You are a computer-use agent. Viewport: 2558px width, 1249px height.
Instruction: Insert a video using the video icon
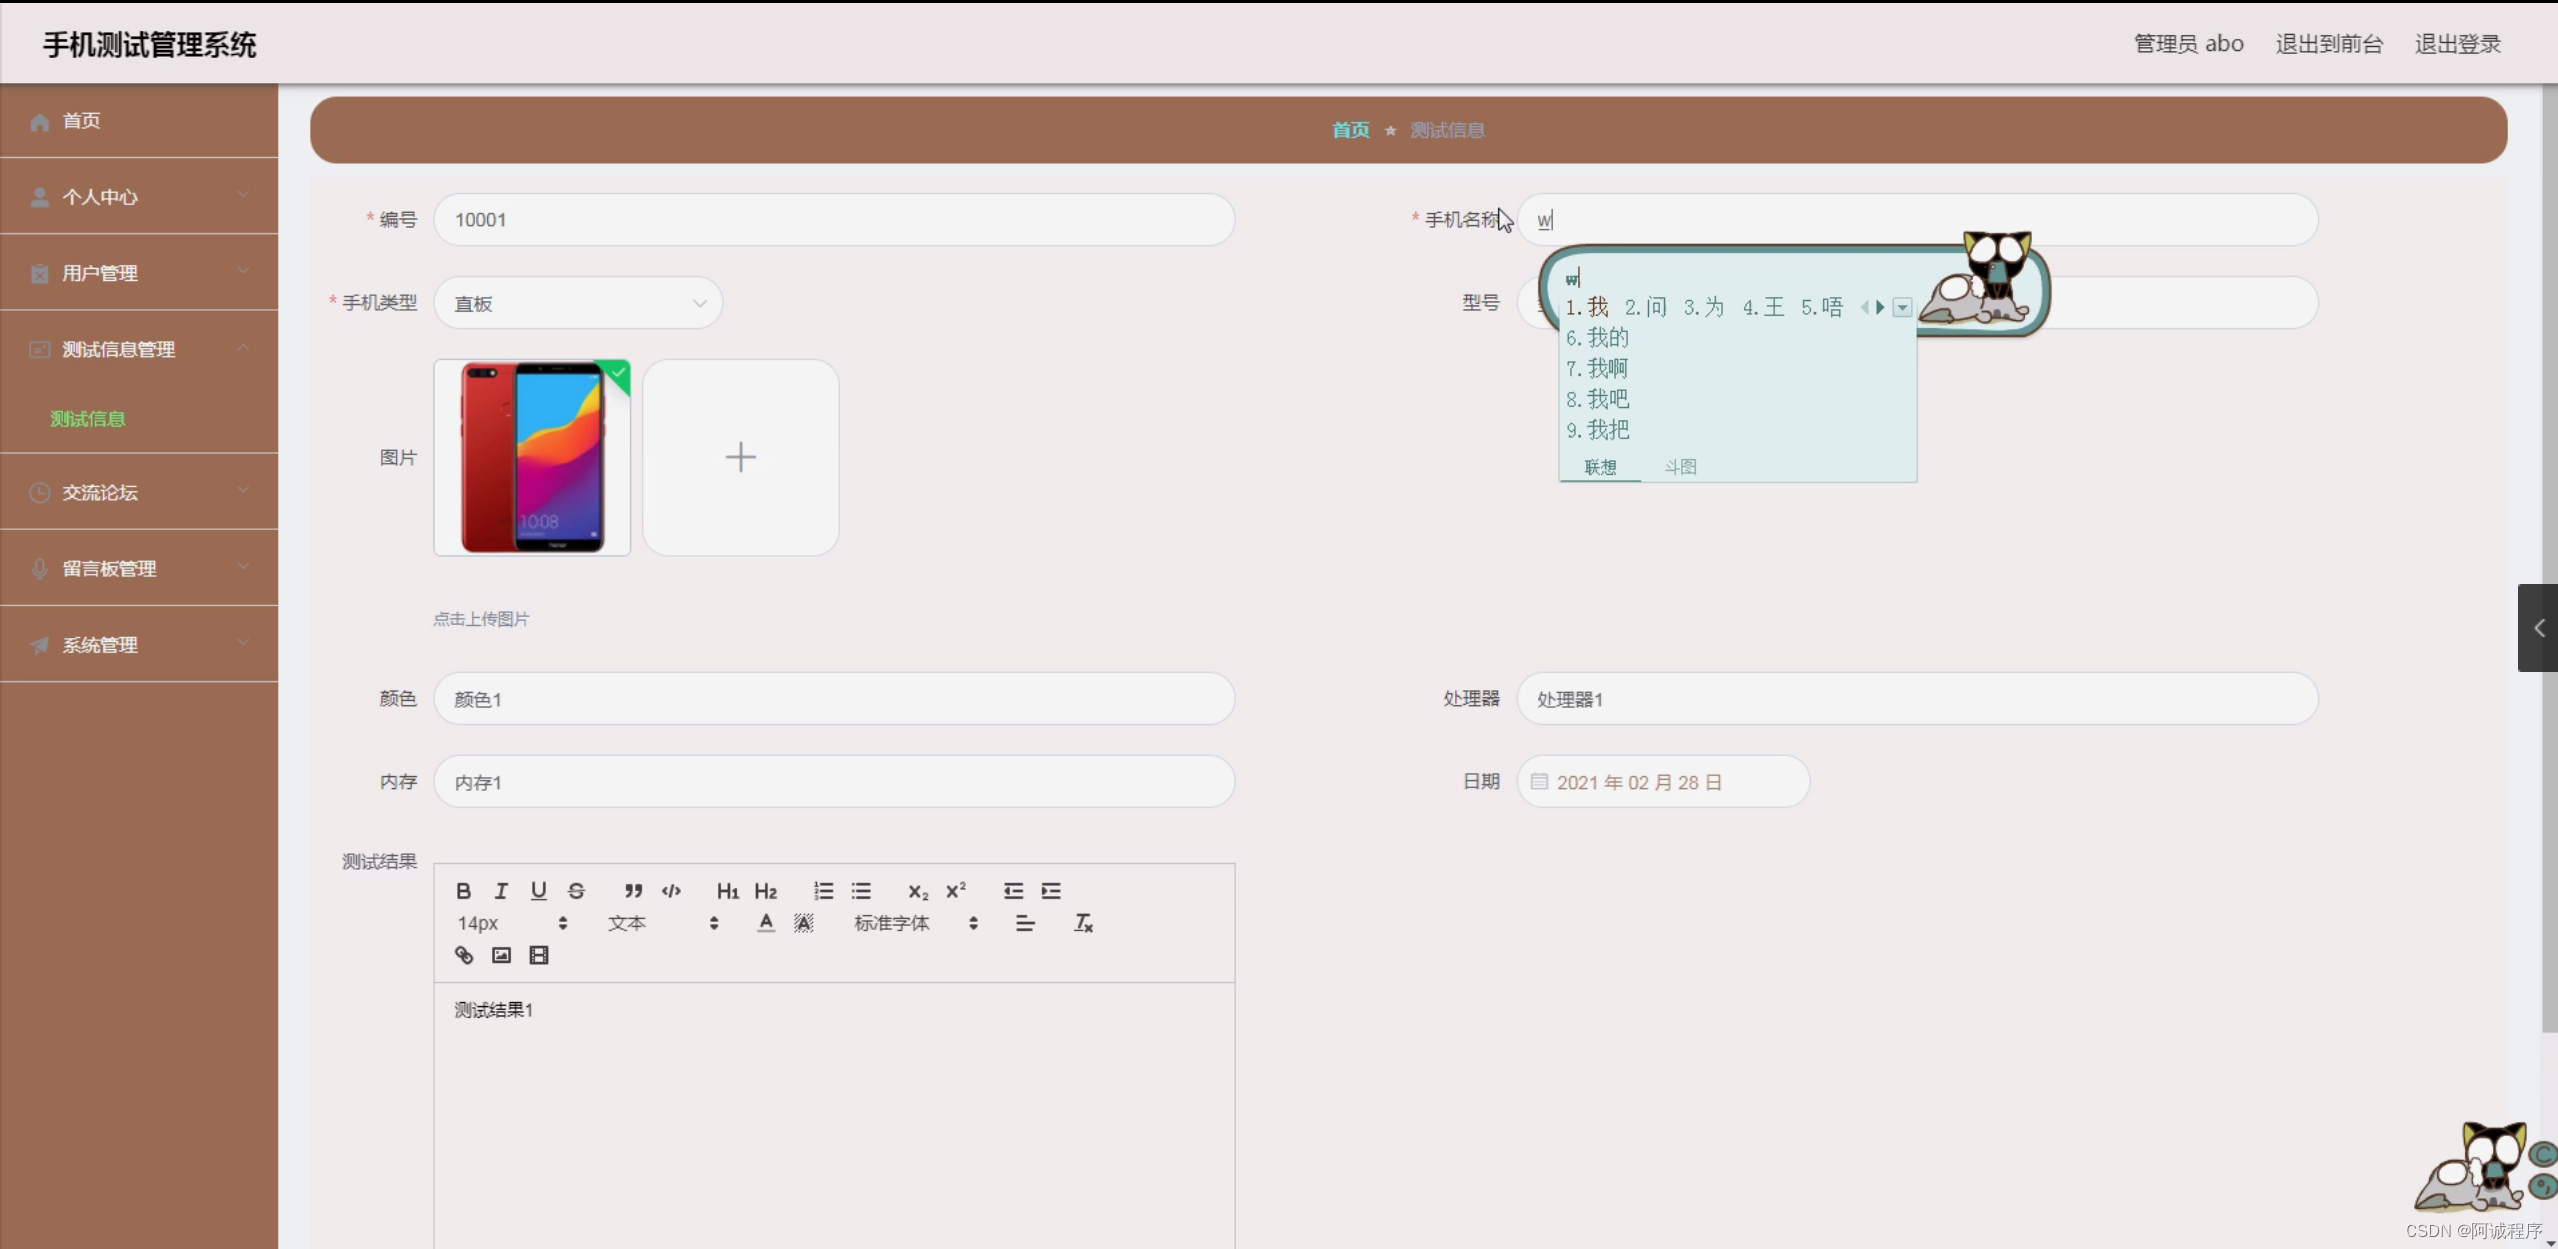click(x=539, y=955)
